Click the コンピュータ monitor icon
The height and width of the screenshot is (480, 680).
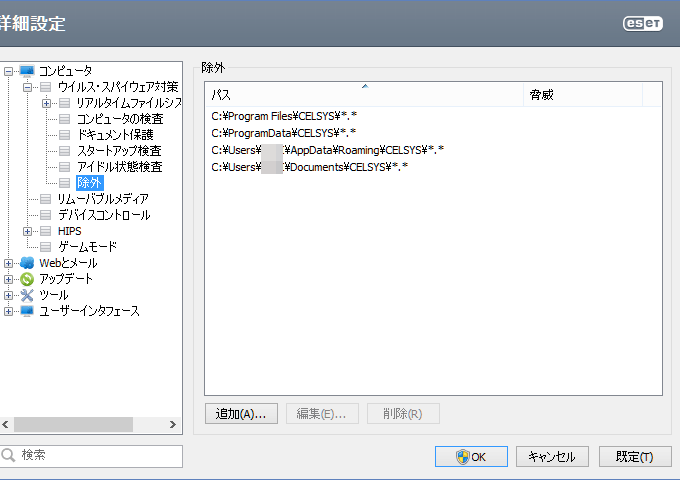tap(27, 71)
